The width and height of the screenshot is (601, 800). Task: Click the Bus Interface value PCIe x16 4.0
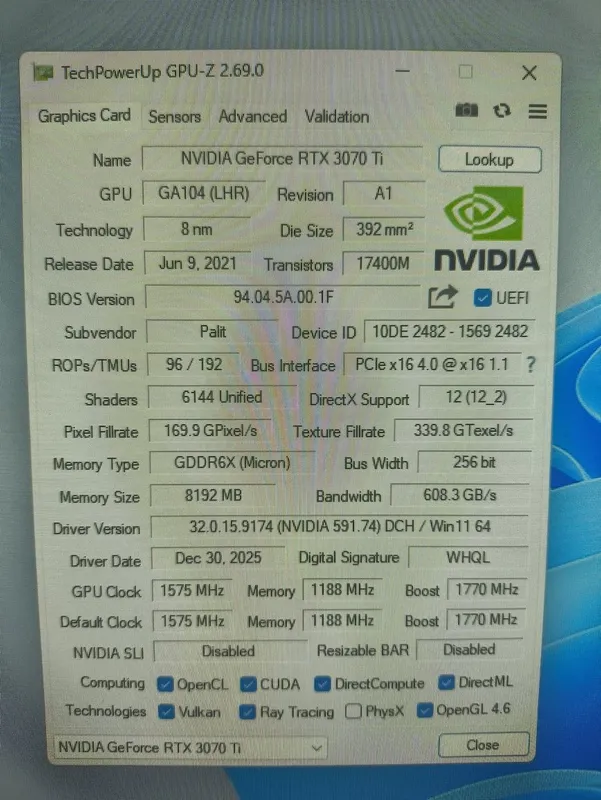tap(433, 364)
